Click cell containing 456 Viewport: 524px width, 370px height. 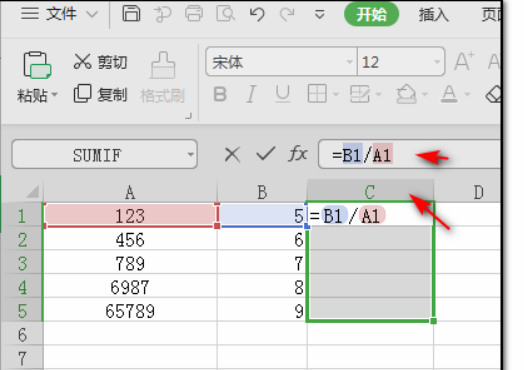[130, 239]
